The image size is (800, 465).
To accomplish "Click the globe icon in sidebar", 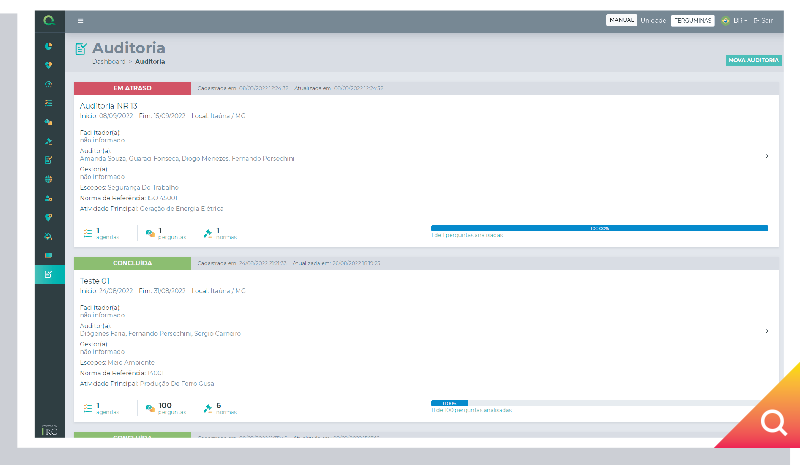I will (x=48, y=179).
